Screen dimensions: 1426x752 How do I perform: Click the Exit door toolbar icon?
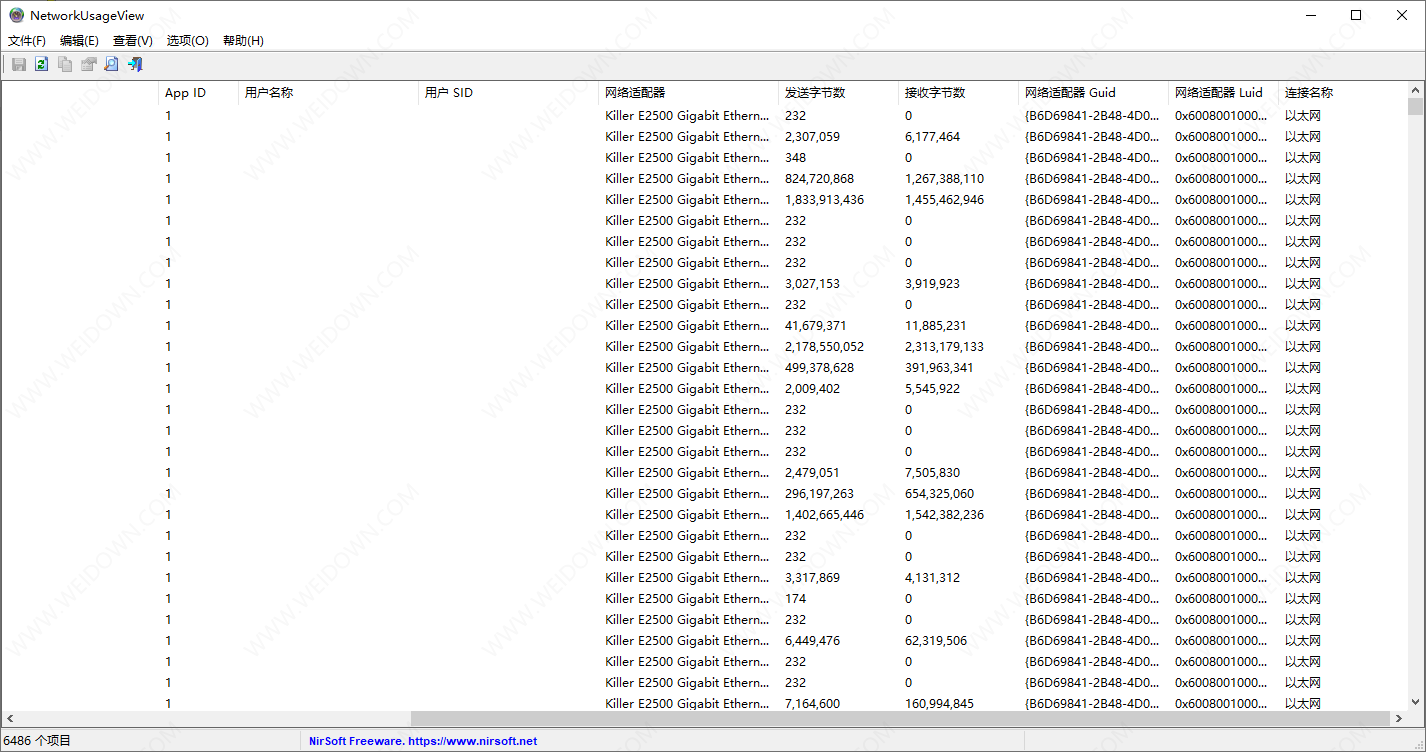click(135, 65)
